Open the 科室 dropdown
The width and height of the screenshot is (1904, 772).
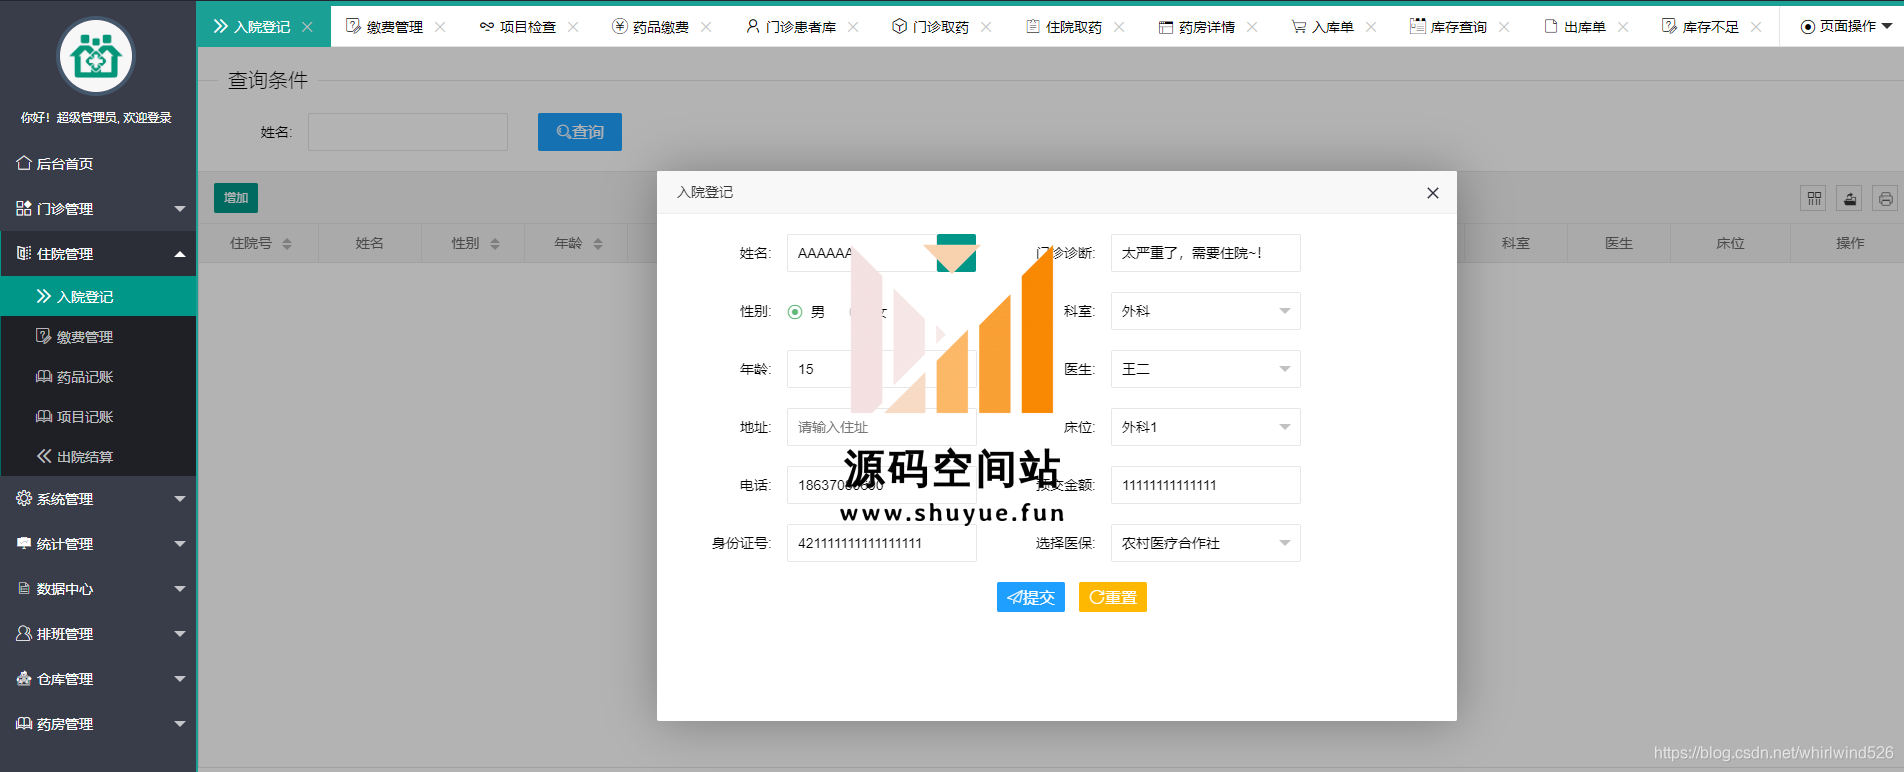1206,311
